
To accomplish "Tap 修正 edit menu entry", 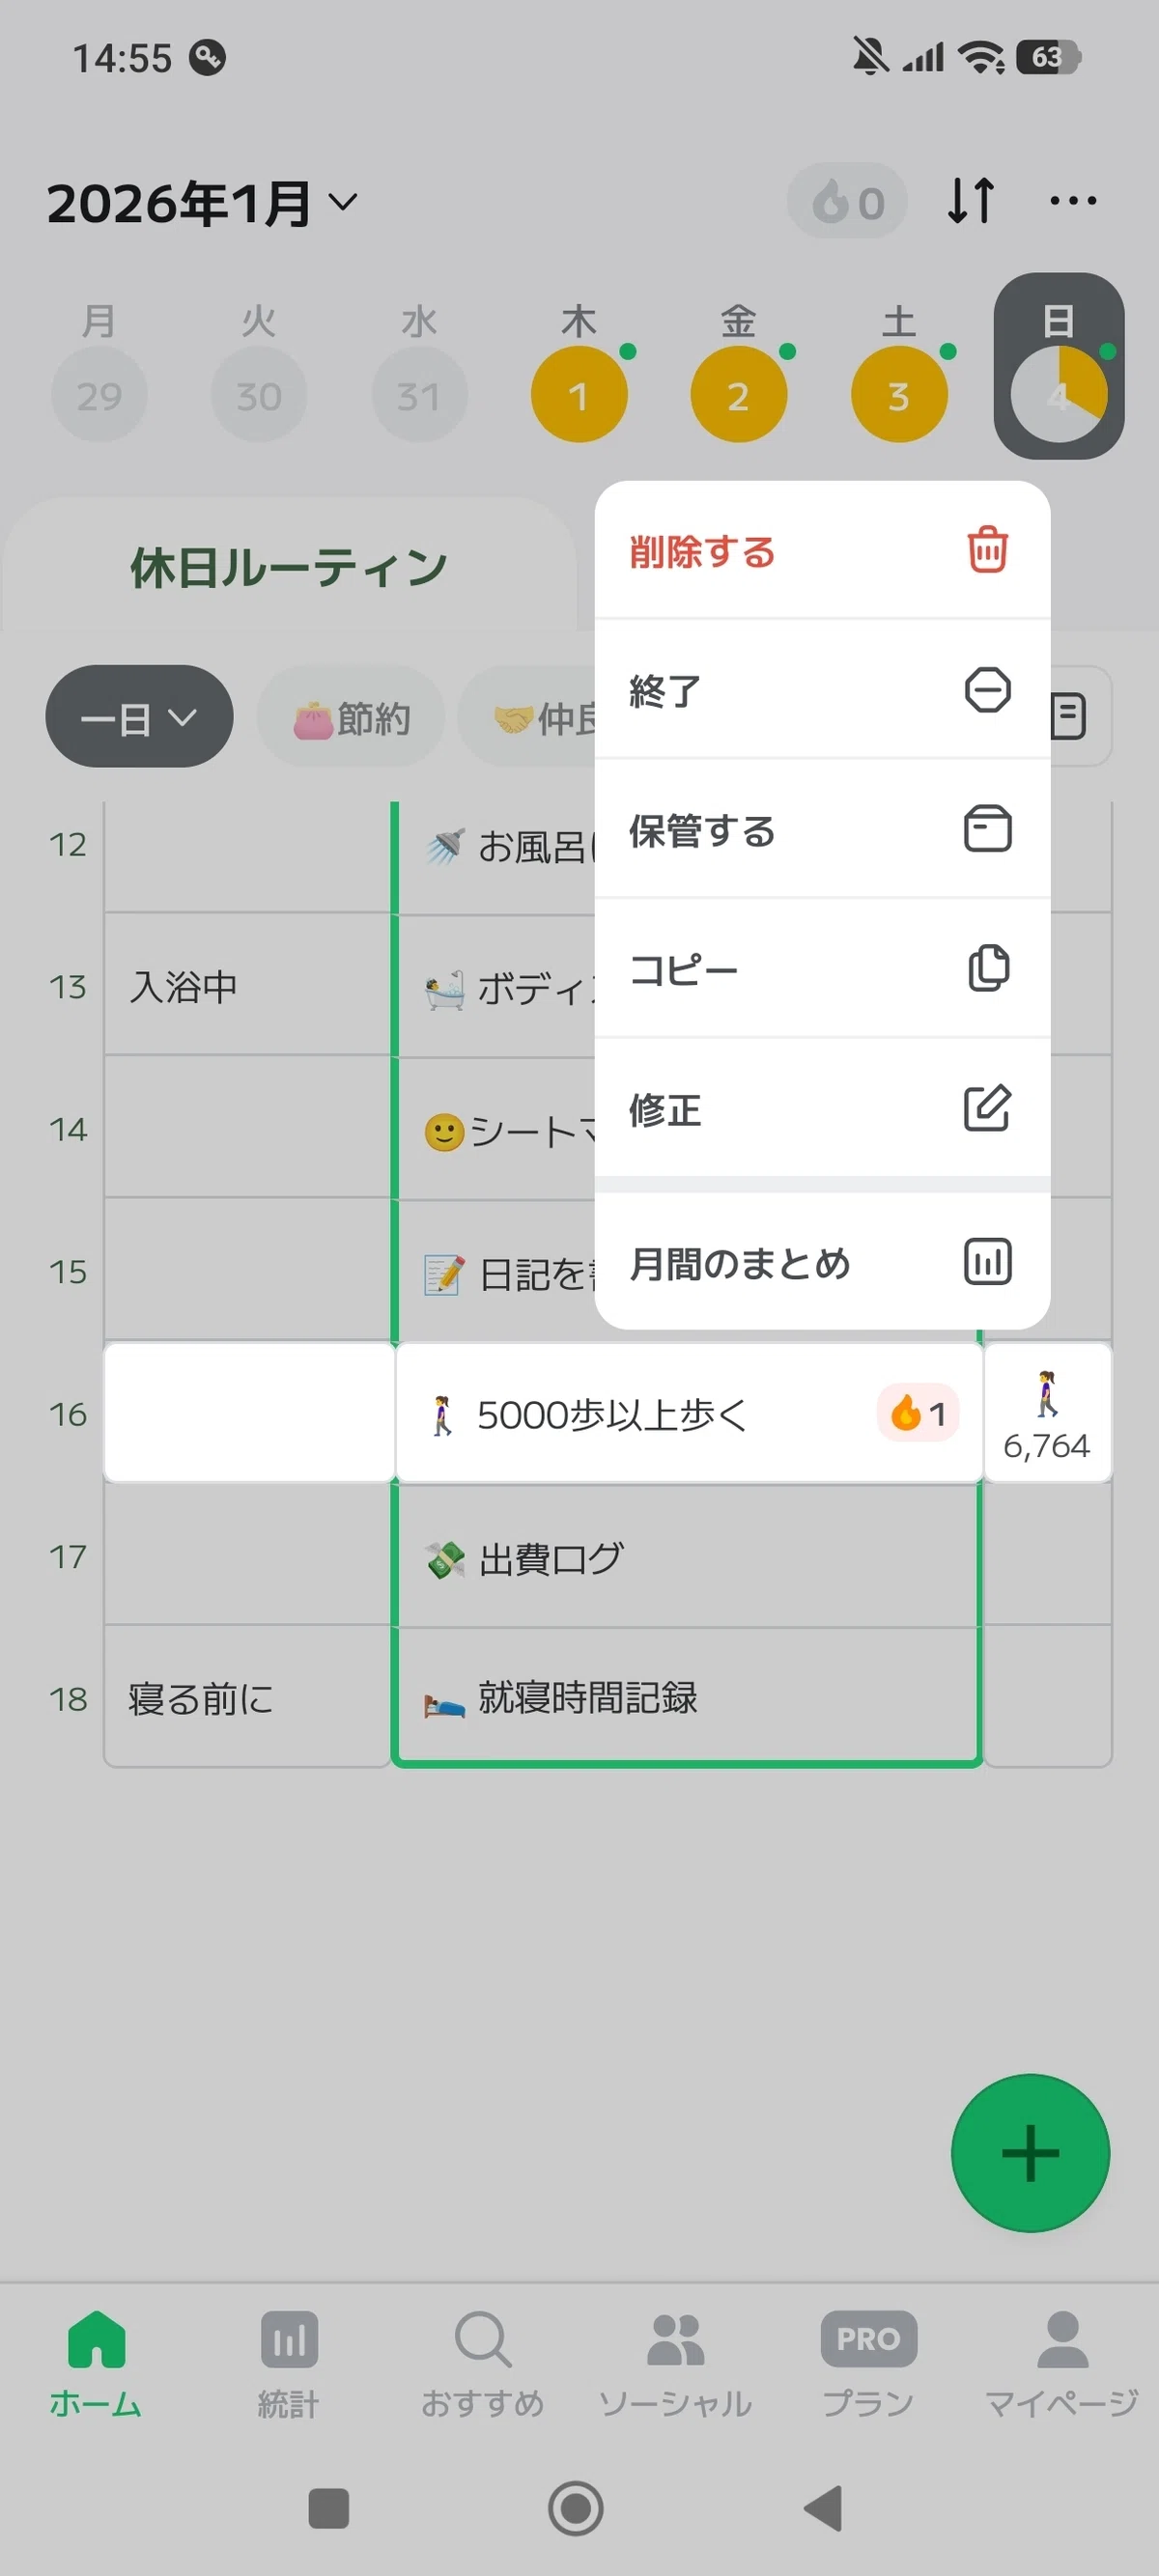I will [822, 1109].
